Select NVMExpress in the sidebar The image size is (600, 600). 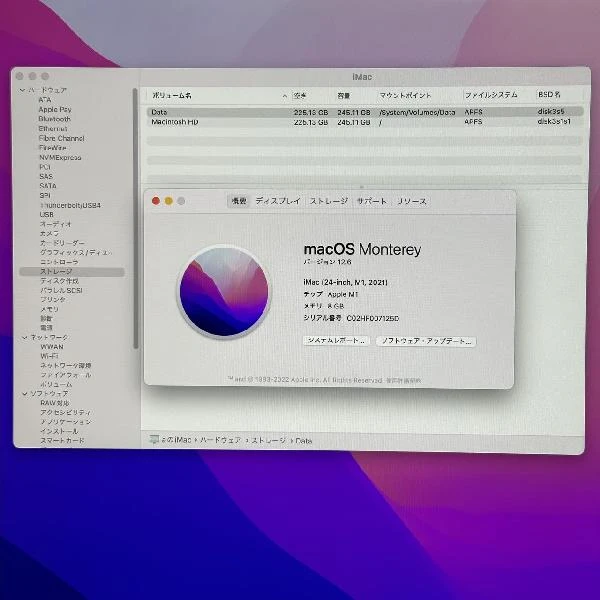[x=60, y=157]
